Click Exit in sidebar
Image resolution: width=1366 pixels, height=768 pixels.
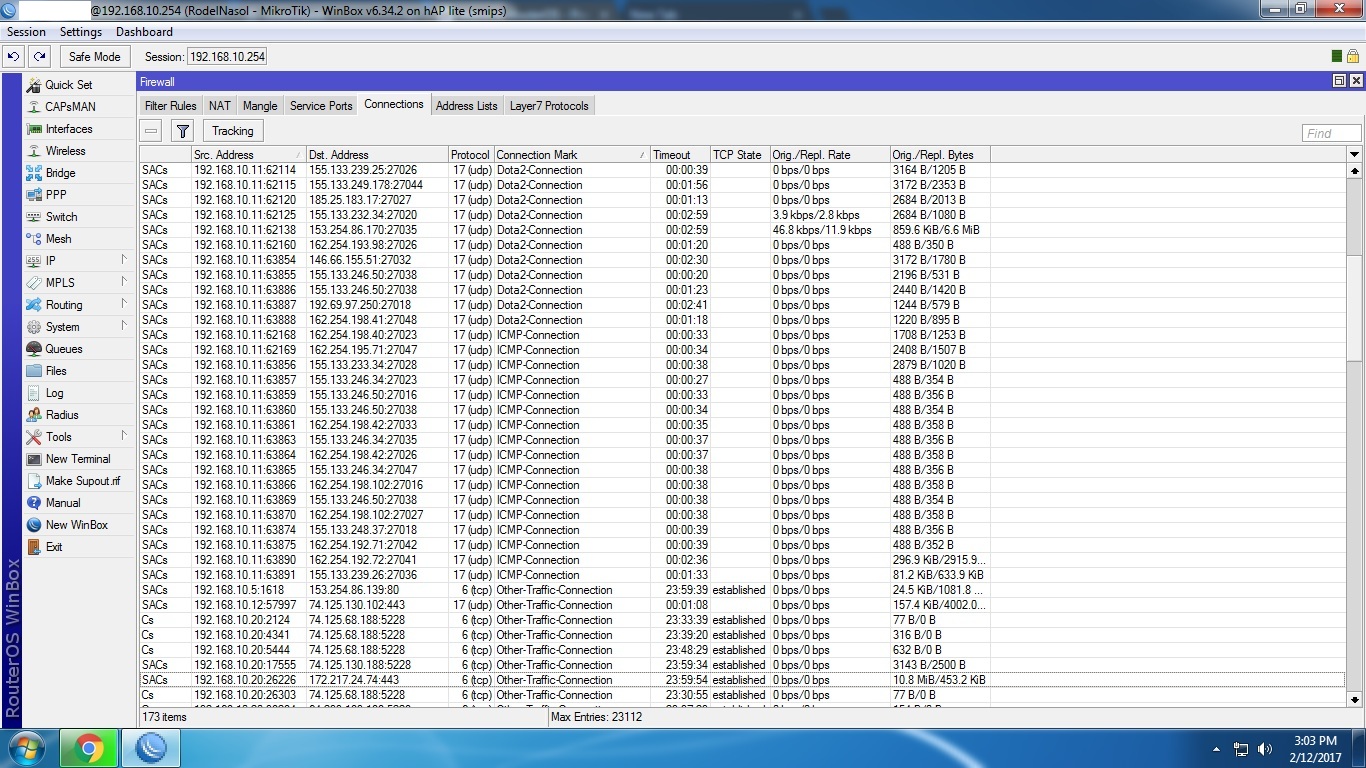point(54,547)
